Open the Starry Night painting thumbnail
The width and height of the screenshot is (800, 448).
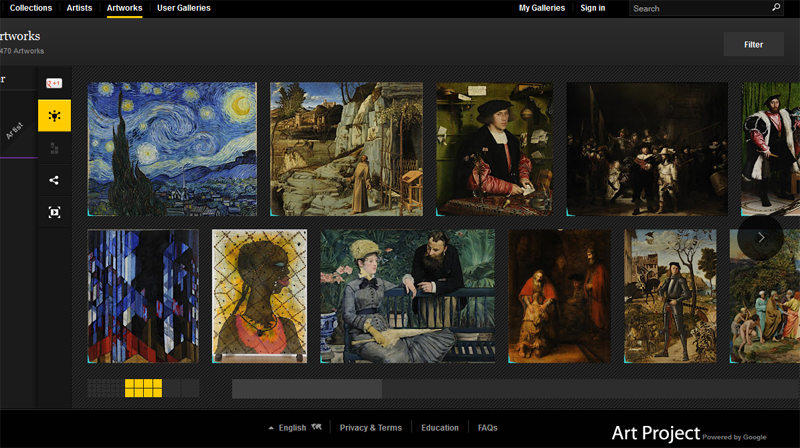point(172,148)
